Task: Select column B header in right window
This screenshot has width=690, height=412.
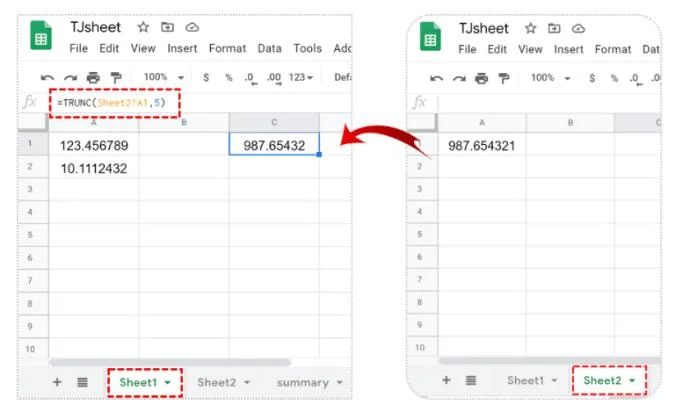Action: (x=570, y=123)
